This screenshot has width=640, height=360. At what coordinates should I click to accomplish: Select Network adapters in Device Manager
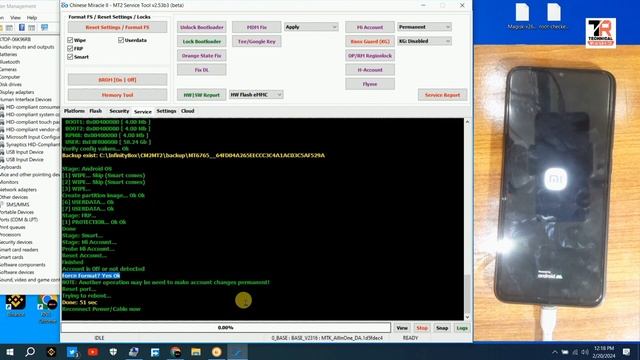(x=18, y=190)
